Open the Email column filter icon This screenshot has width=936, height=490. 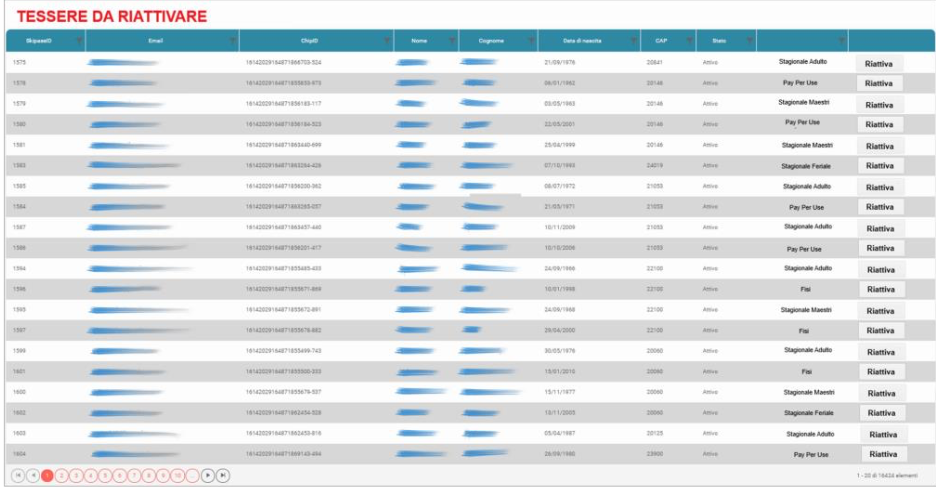pyautogui.click(x=232, y=41)
